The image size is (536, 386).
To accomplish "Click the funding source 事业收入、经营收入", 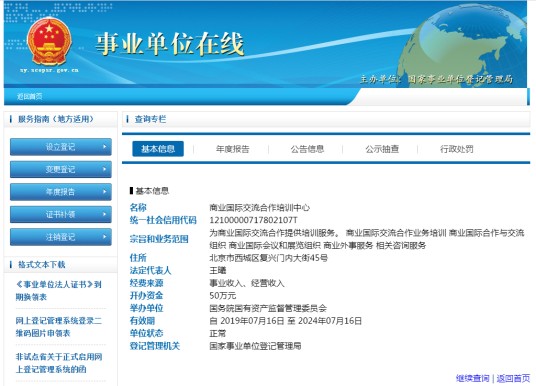I will [x=247, y=283].
